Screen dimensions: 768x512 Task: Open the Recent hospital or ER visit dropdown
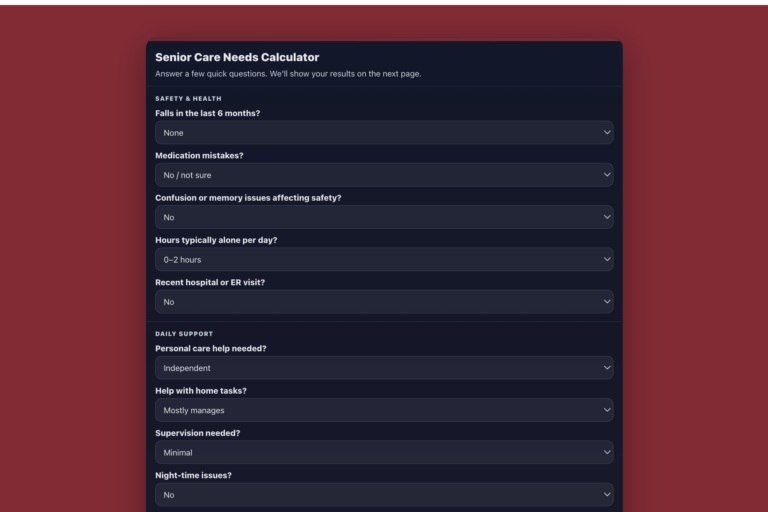384,302
